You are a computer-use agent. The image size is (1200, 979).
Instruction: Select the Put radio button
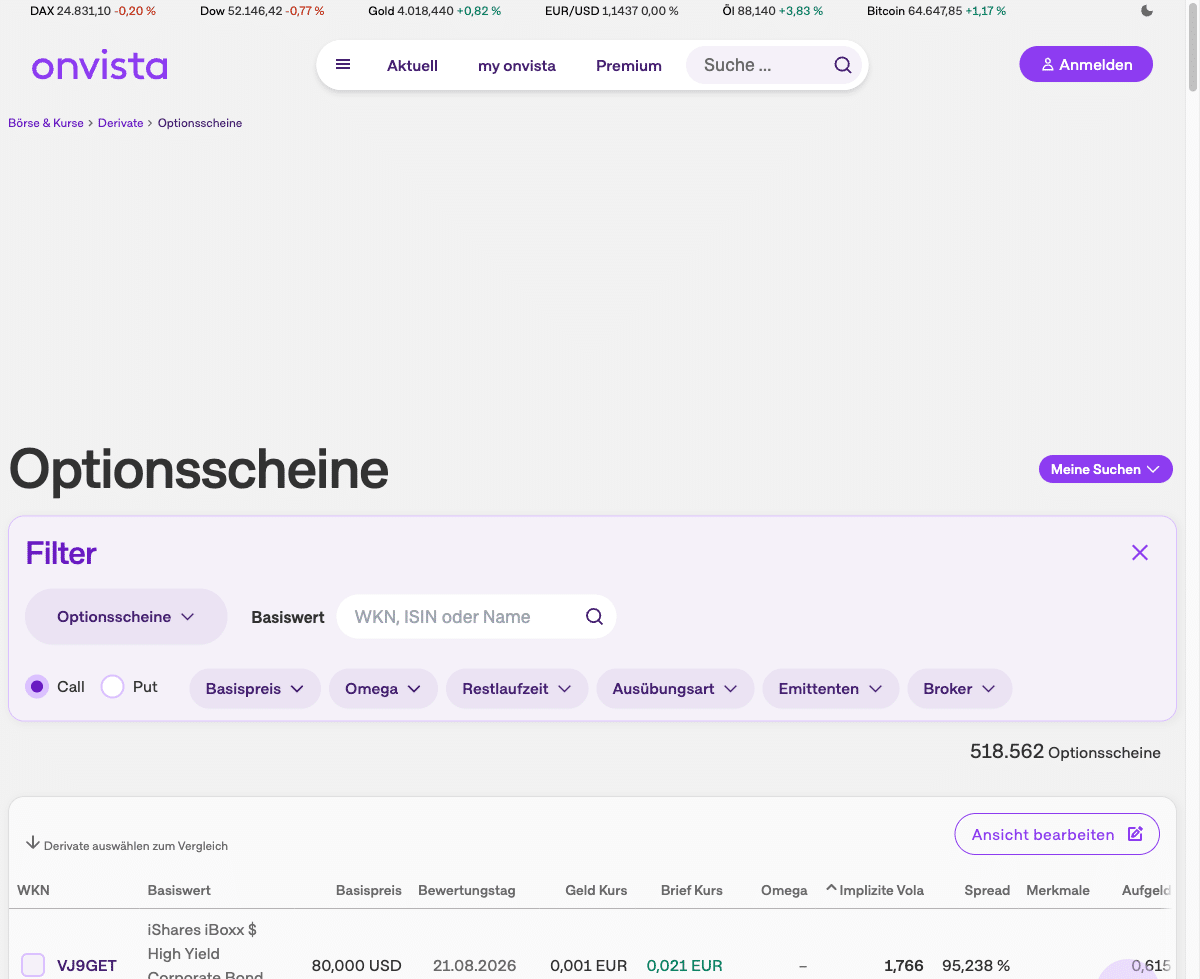click(113, 687)
